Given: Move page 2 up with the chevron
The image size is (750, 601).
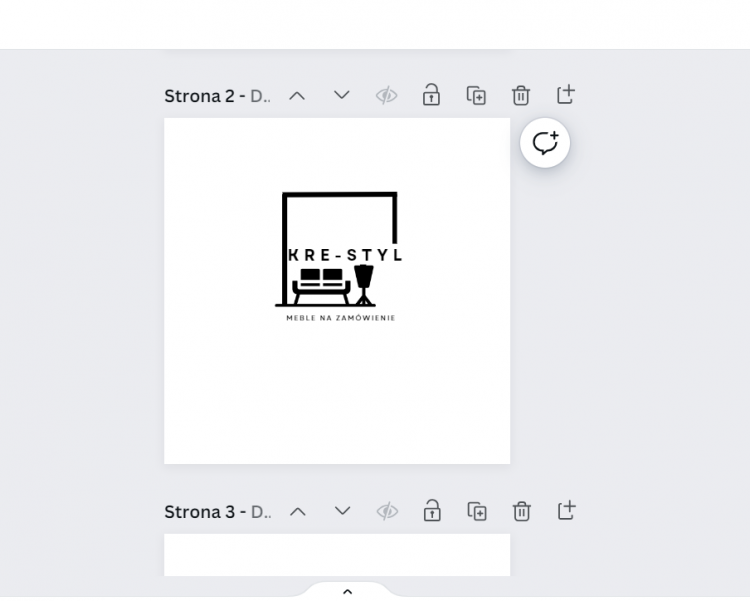Looking at the screenshot, I should (x=297, y=95).
